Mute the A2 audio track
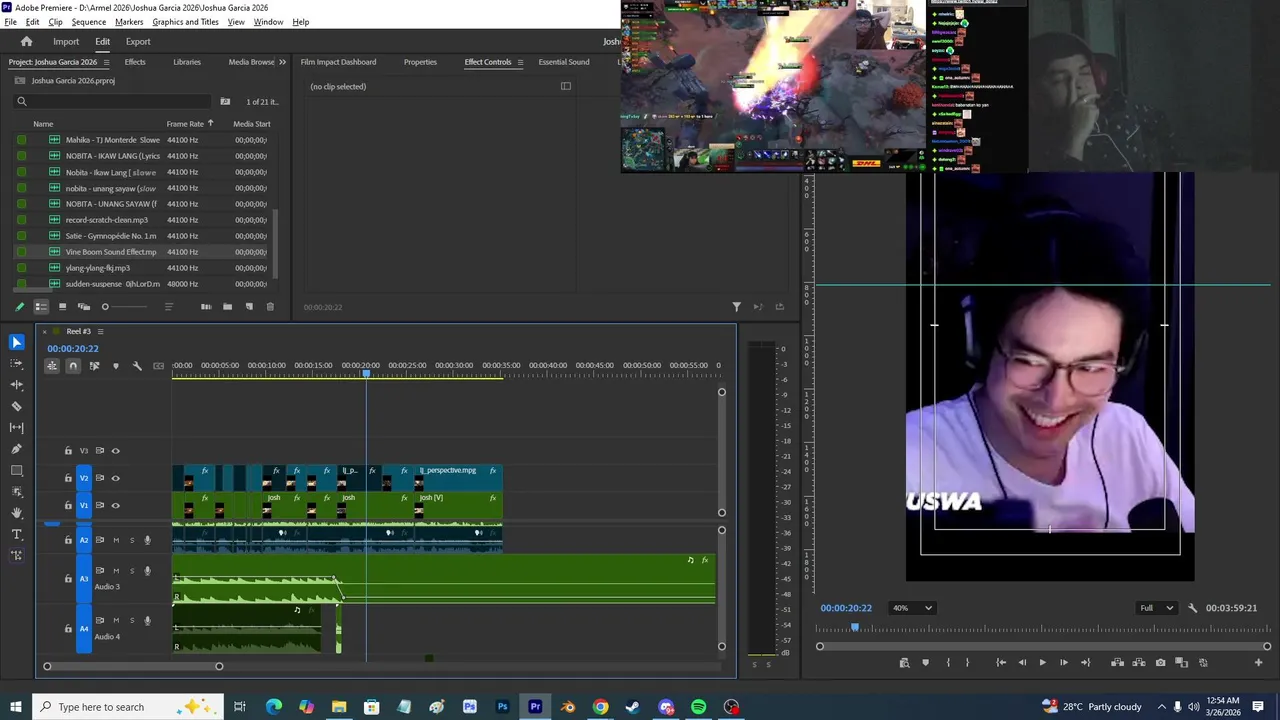 [115, 540]
